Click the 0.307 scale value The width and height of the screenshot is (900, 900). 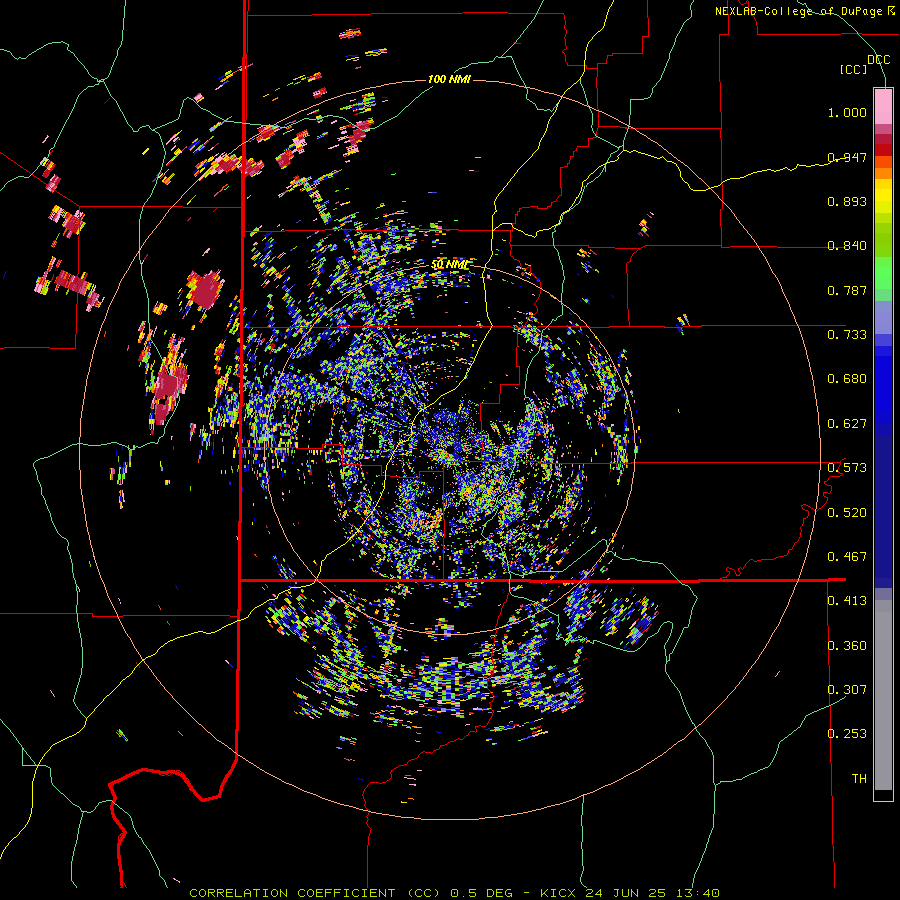click(847, 689)
